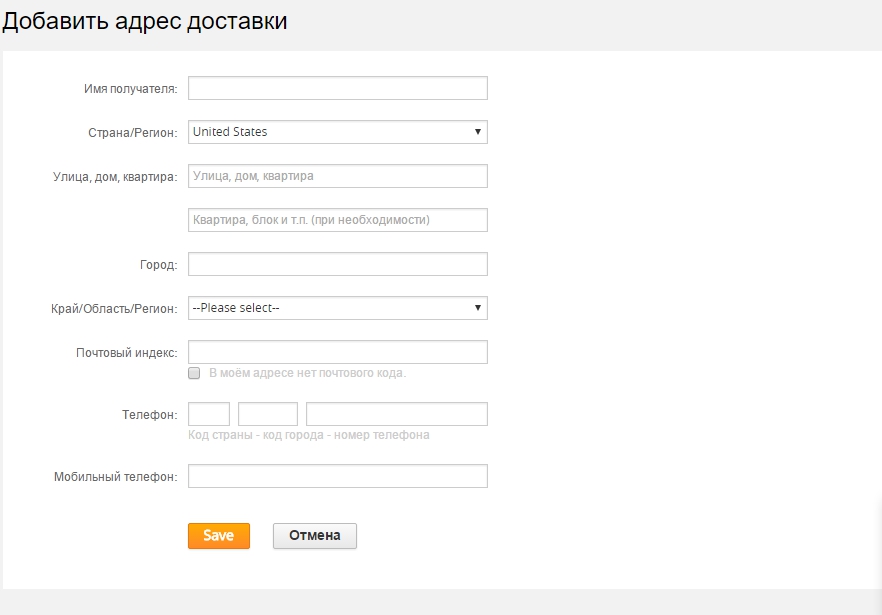Click the "Край/Область/Регион:" label
Image resolution: width=882 pixels, height=615 pixels.
click(x=113, y=309)
